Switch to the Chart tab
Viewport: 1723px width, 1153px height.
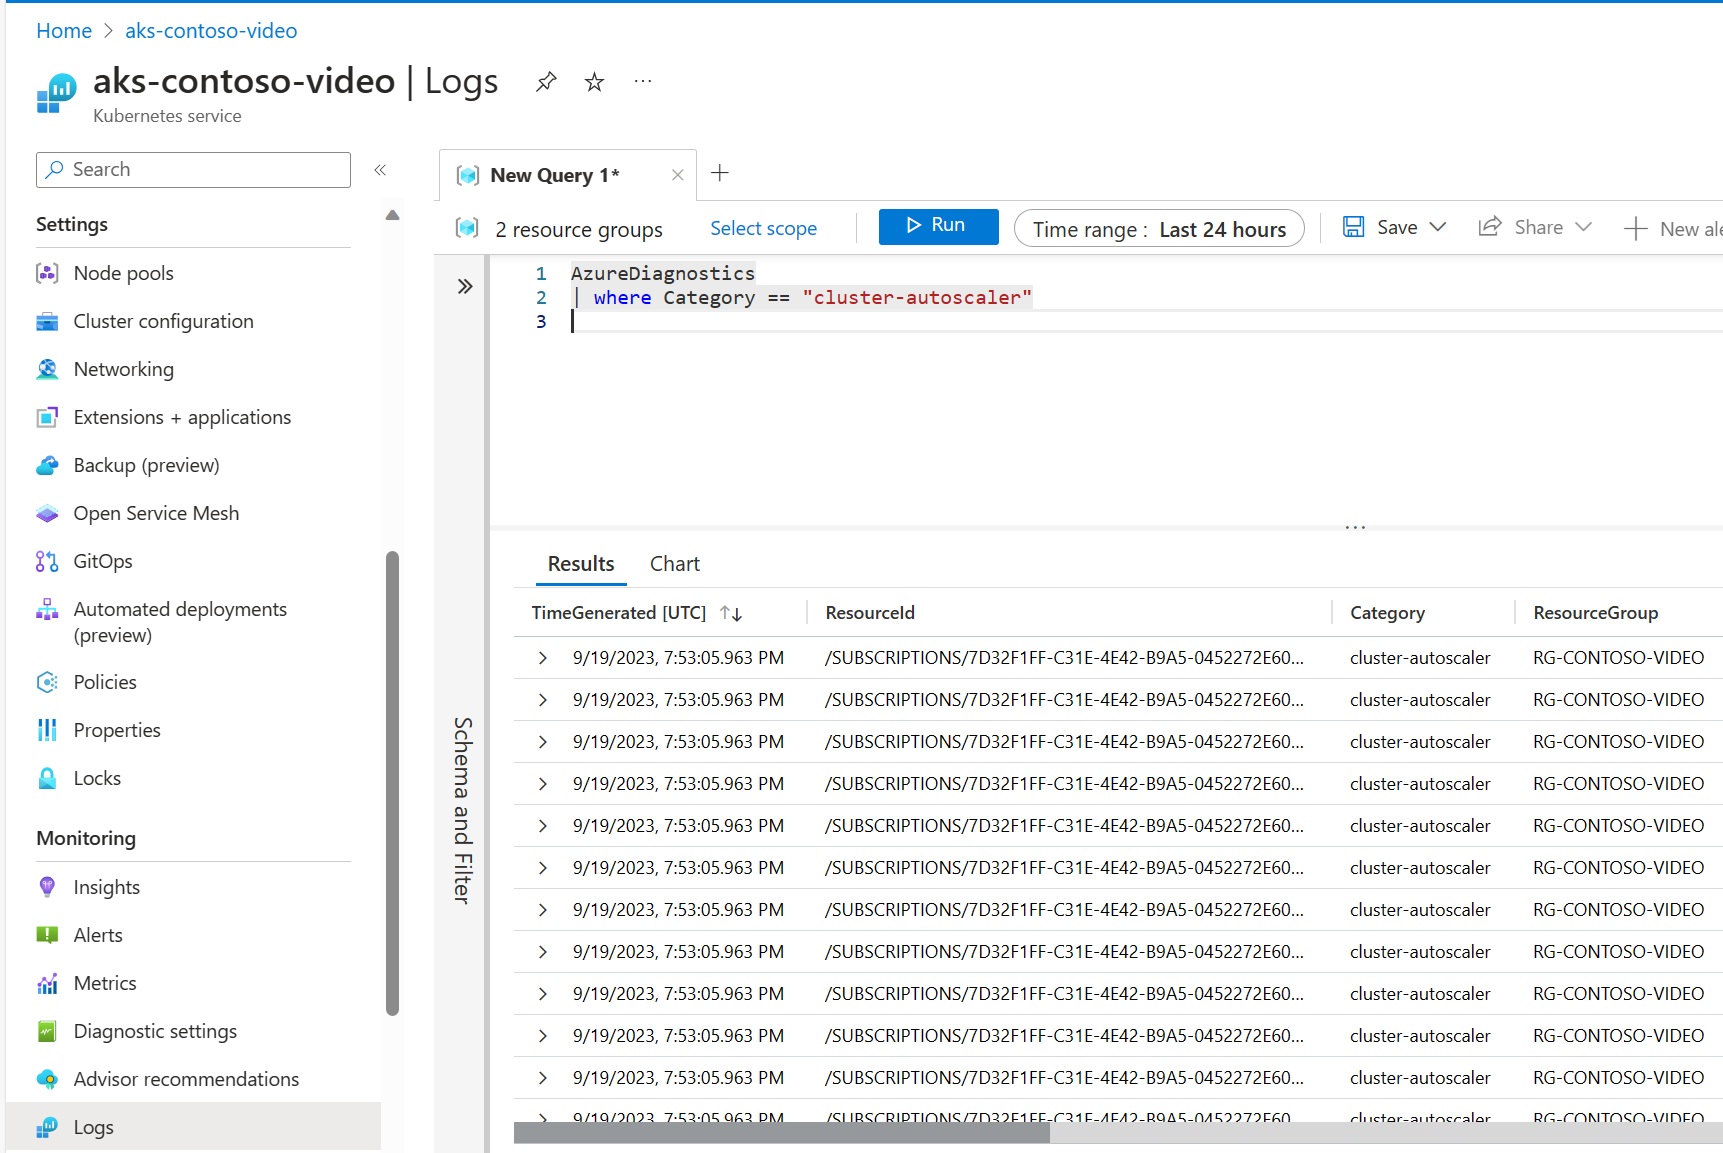(675, 564)
